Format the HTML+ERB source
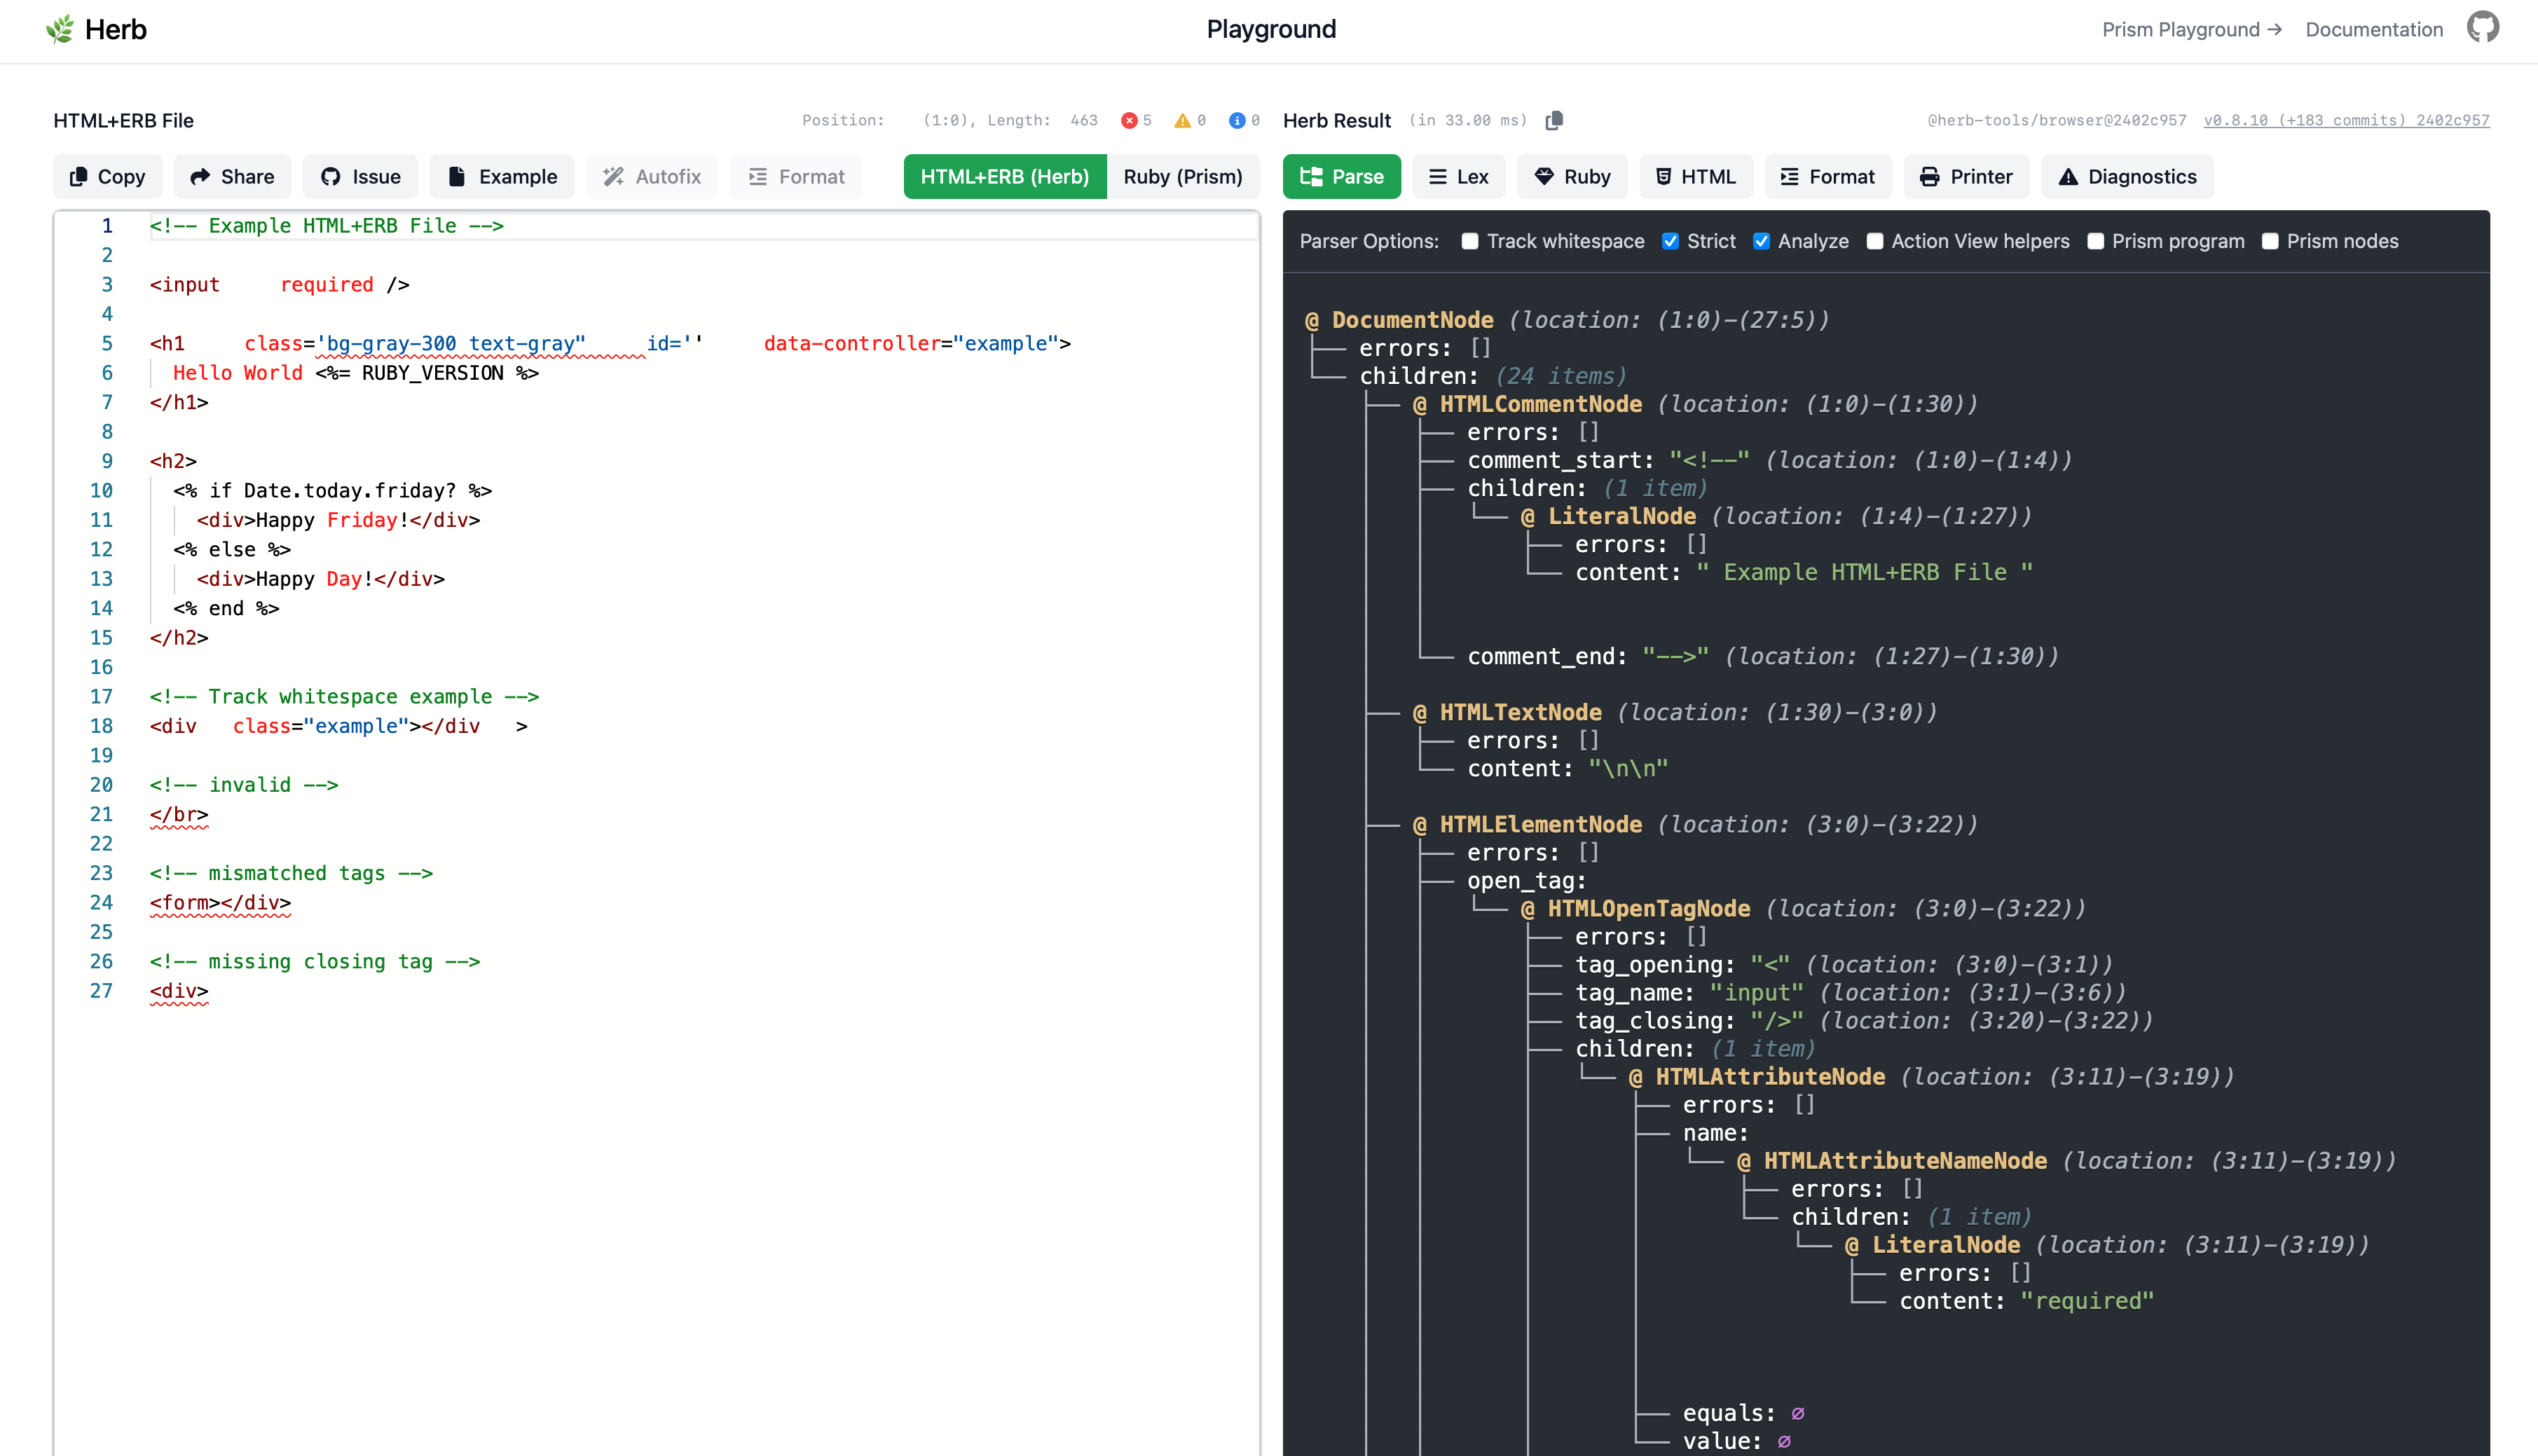The width and height of the screenshot is (2538, 1456). tap(796, 176)
